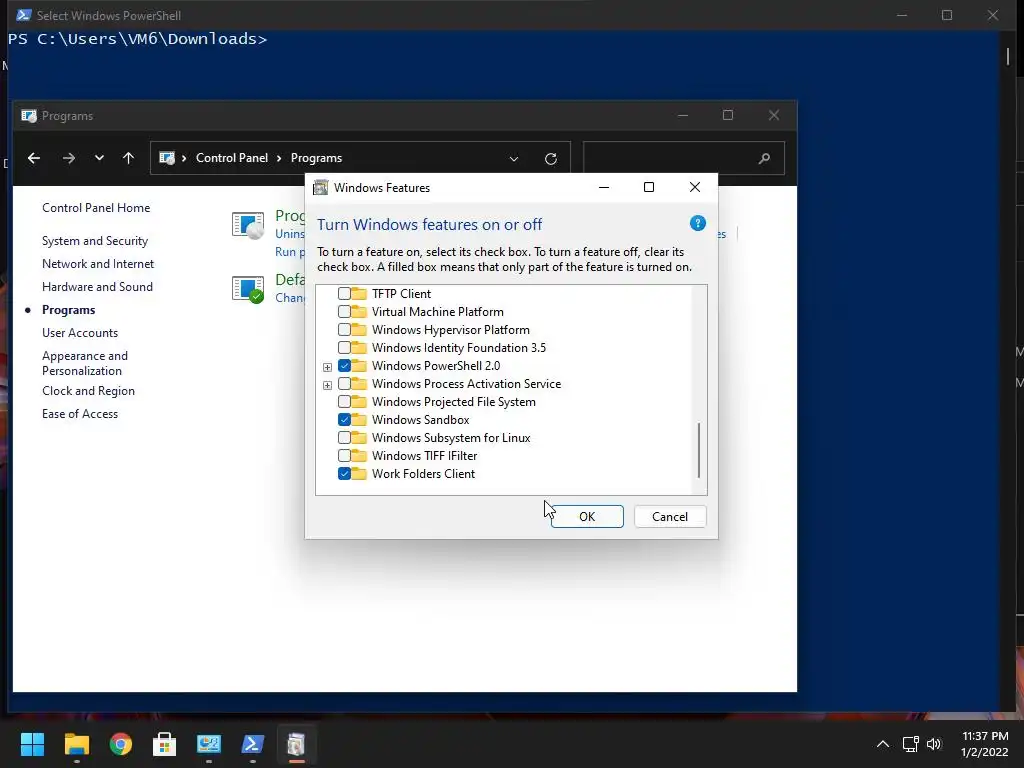Go forward in Programs window
The height and width of the screenshot is (768, 1024).
(69, 158)
